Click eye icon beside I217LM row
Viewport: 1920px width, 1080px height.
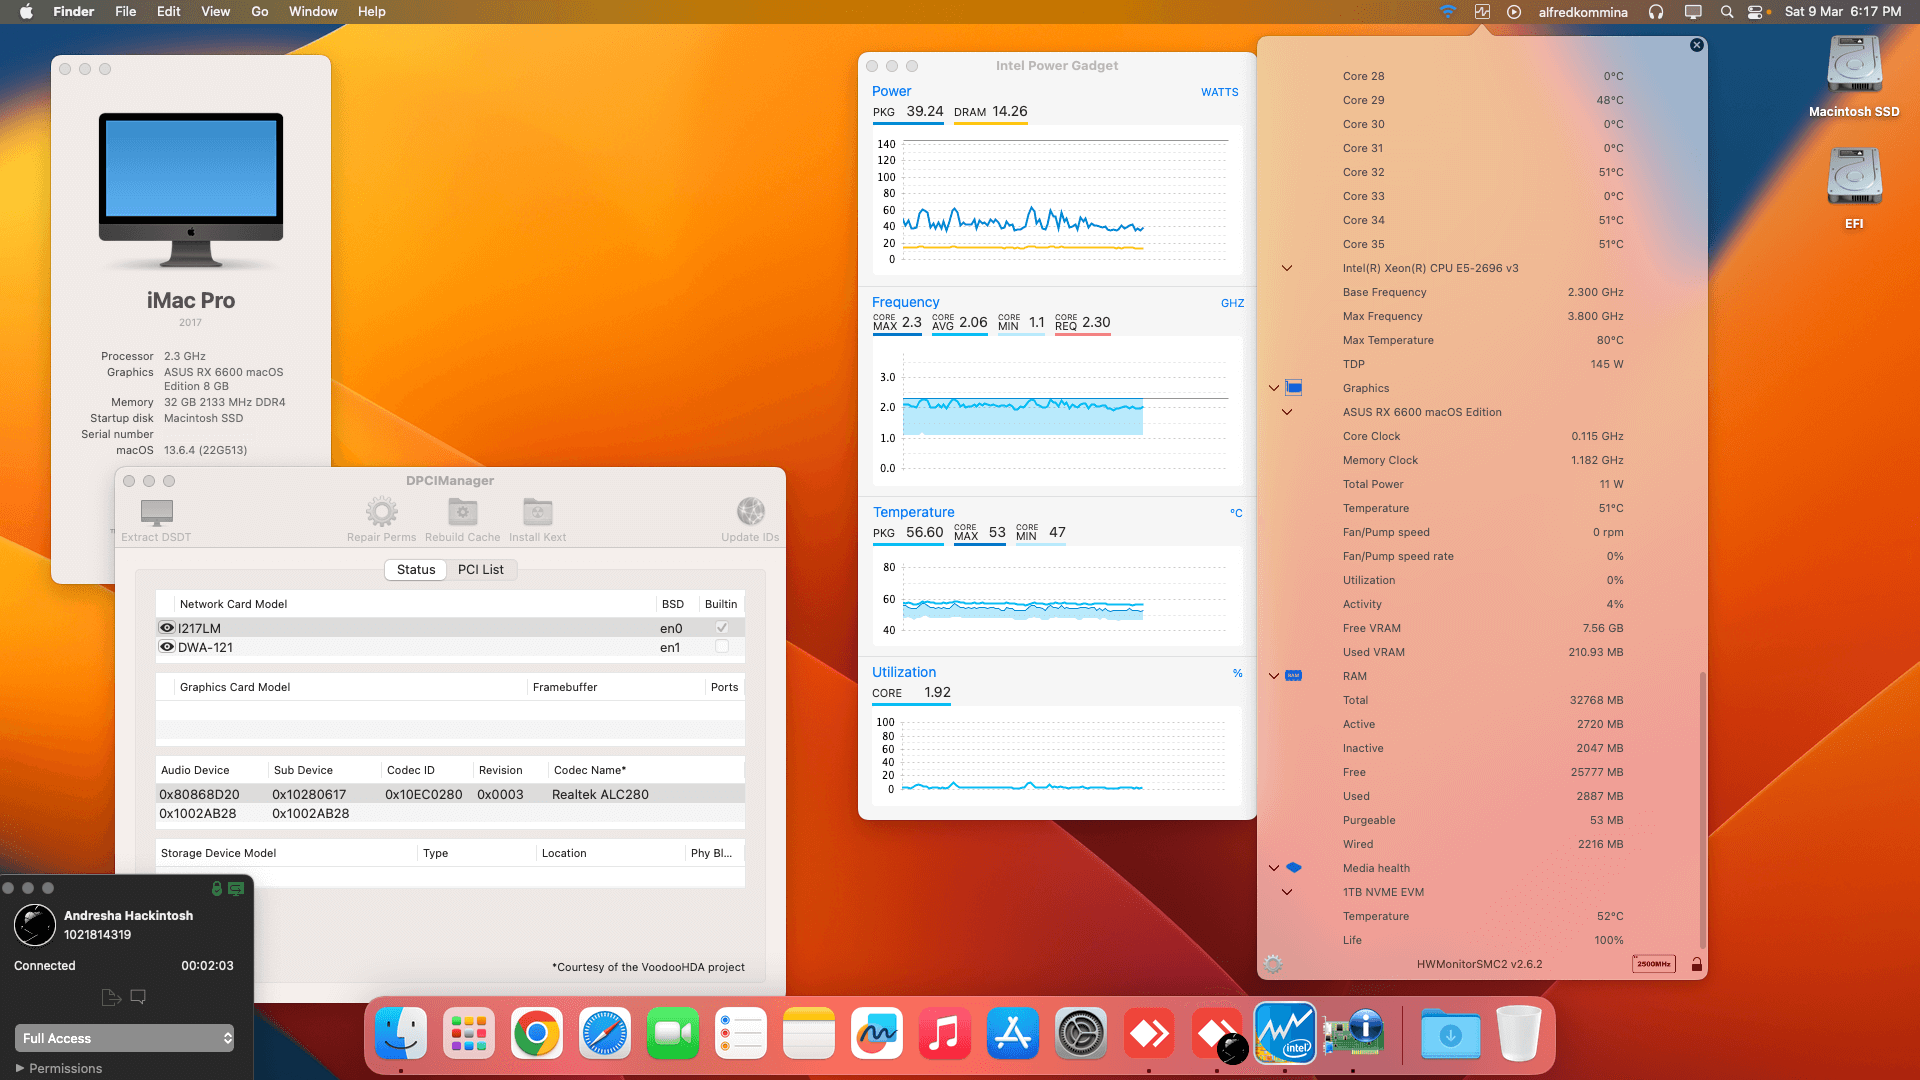coord(167,628)
